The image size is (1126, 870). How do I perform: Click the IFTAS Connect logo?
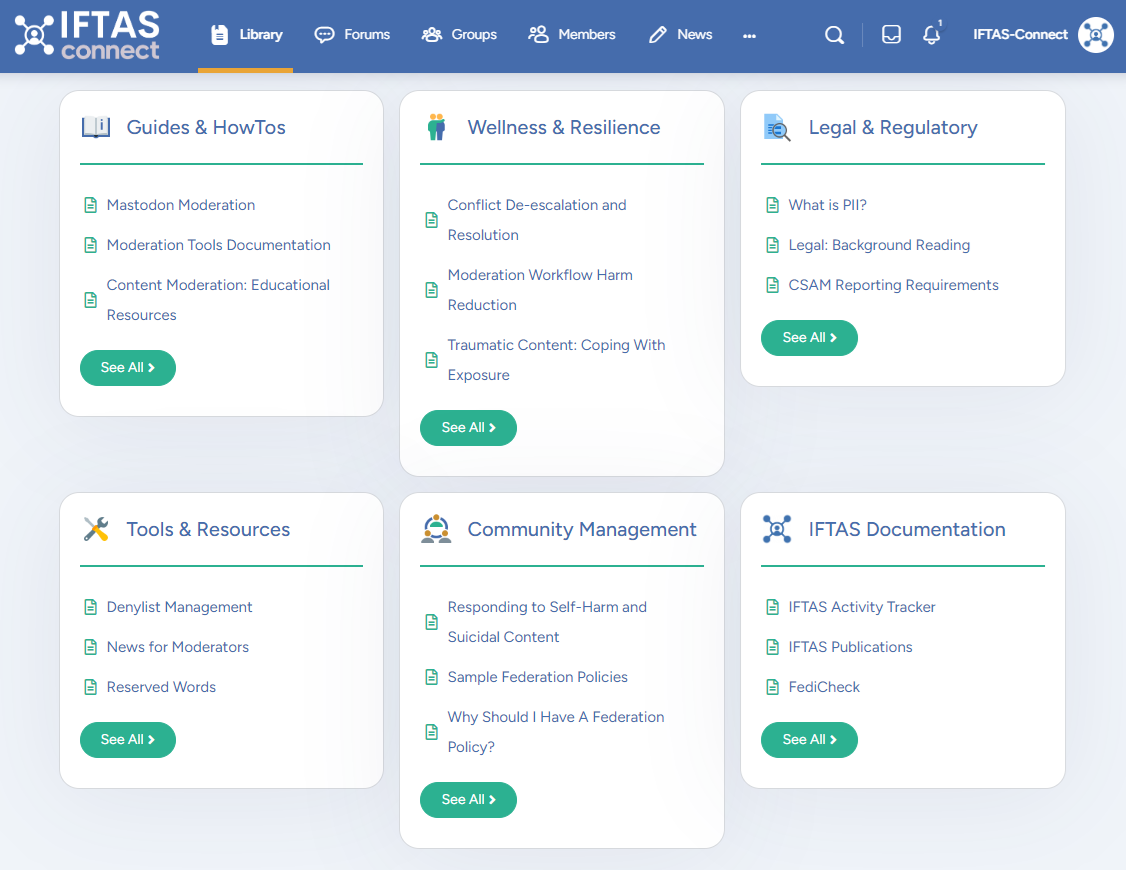(x=86, y=35)
